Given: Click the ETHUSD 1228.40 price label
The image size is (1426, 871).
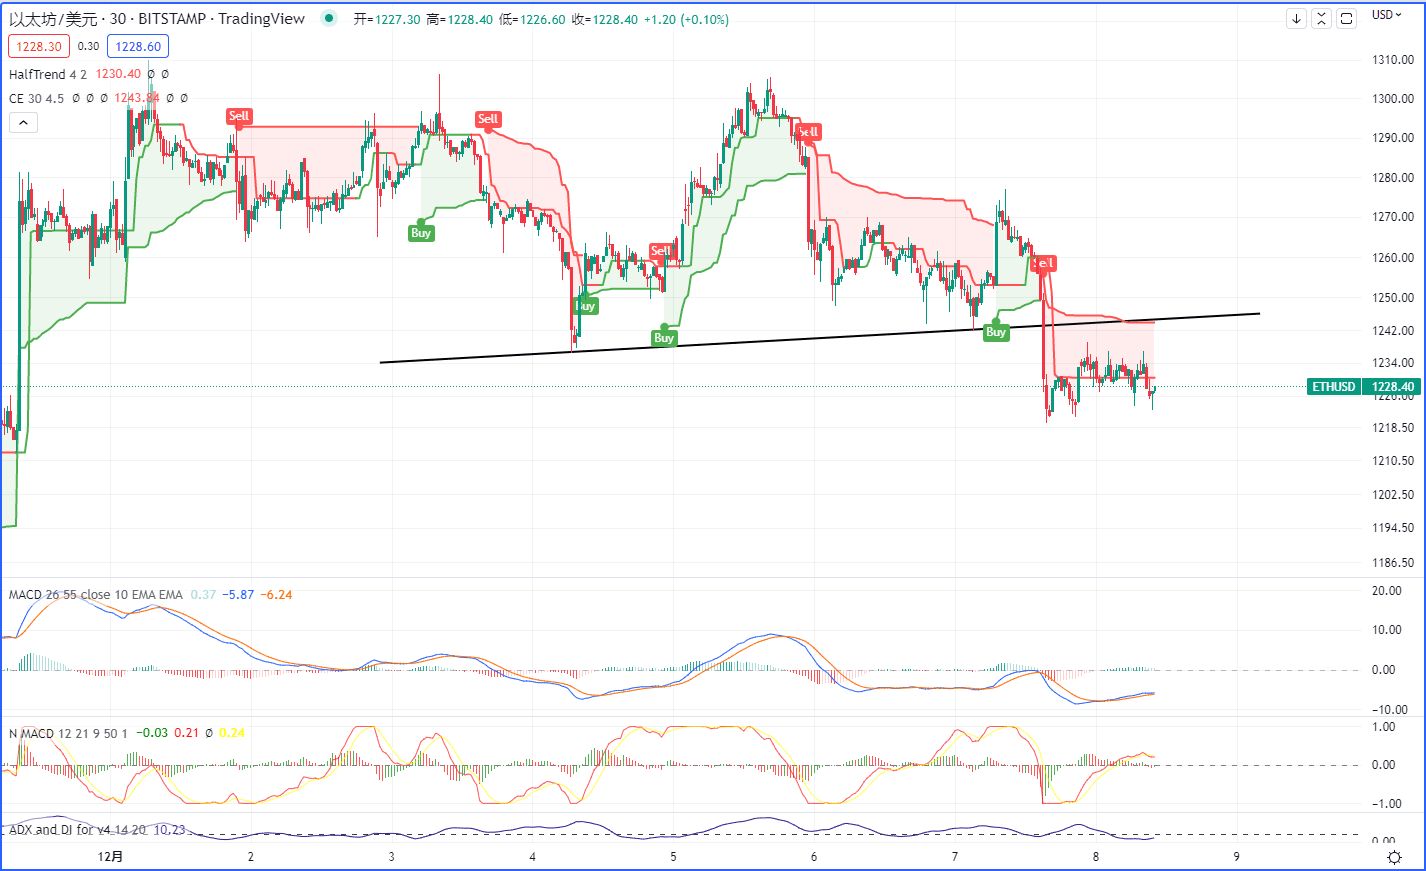Looking at the screenshot, I should click(1363, 387).
